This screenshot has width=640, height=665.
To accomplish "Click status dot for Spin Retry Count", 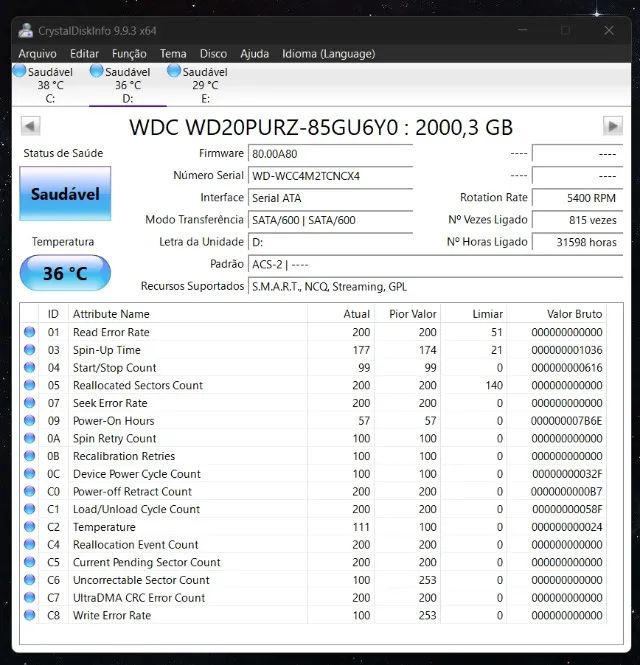I will coord(29,438).
